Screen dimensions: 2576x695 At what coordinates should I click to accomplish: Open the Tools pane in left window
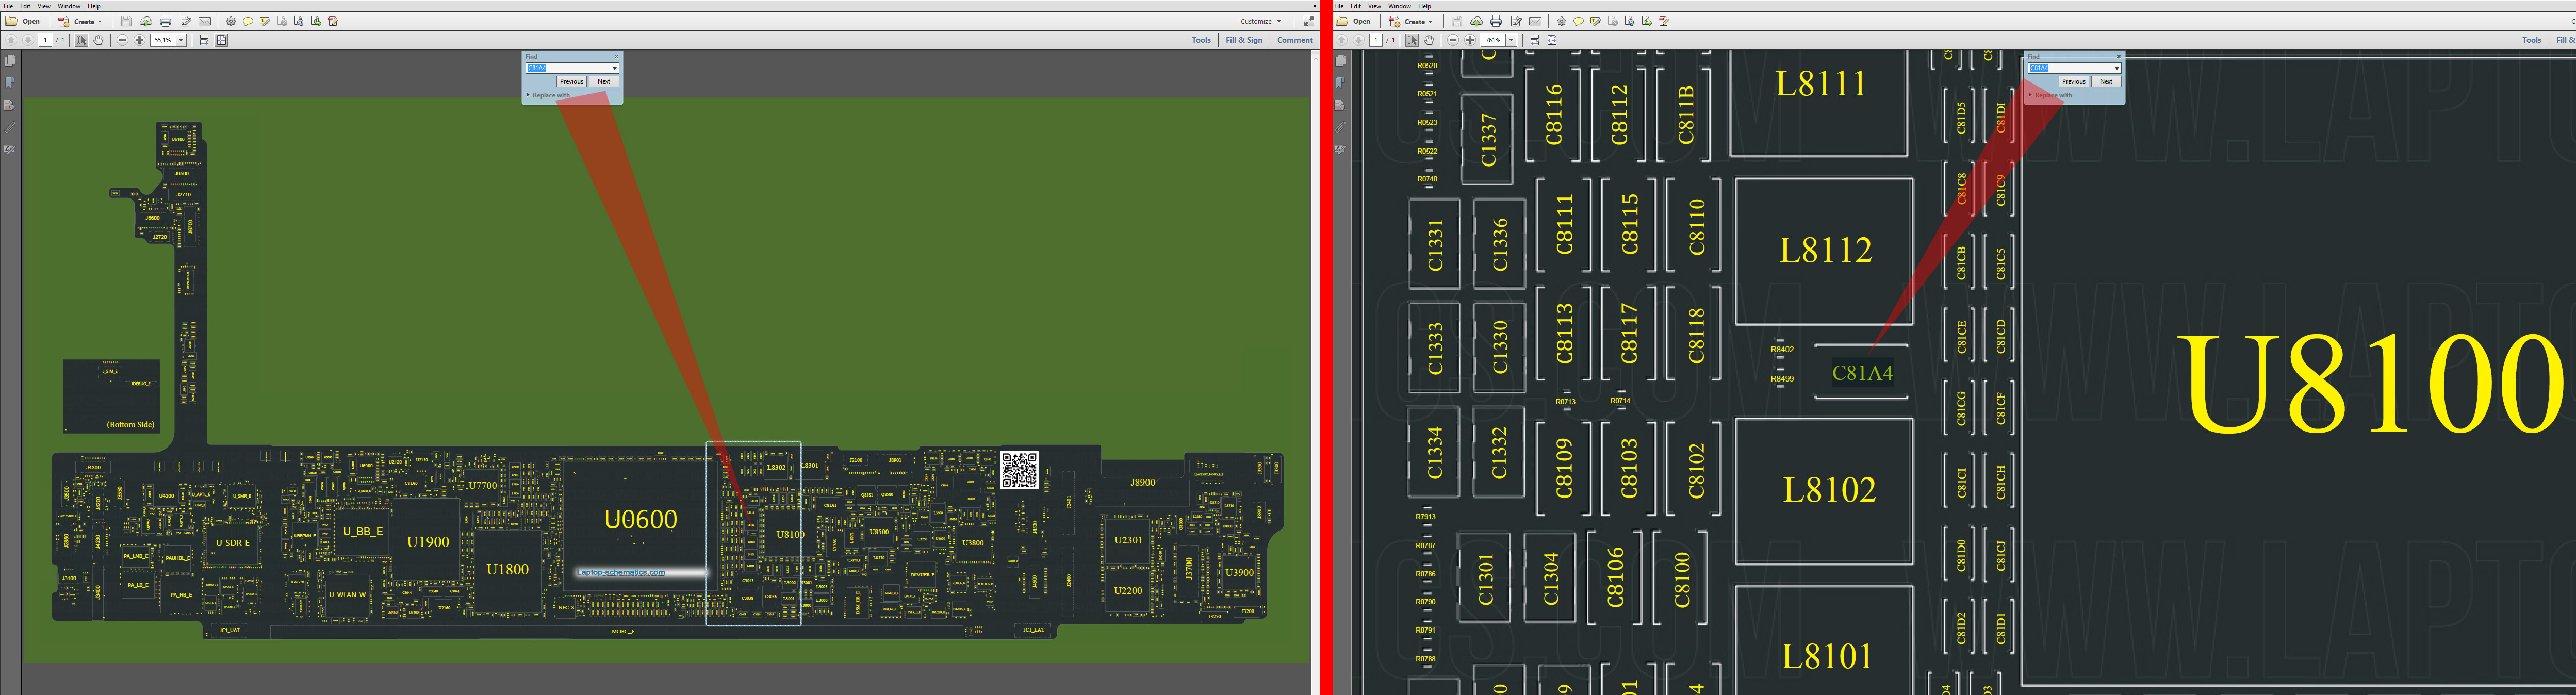[x=1201, y=40]
